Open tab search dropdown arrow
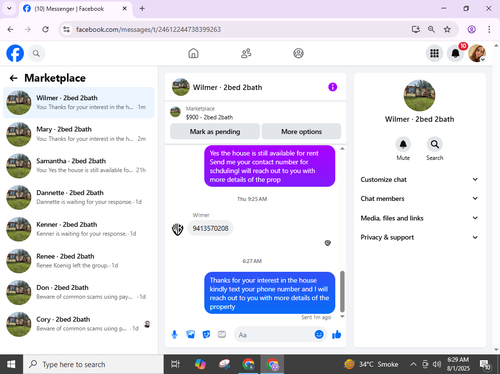Viewport: 500px width, 374px height. 9,9
